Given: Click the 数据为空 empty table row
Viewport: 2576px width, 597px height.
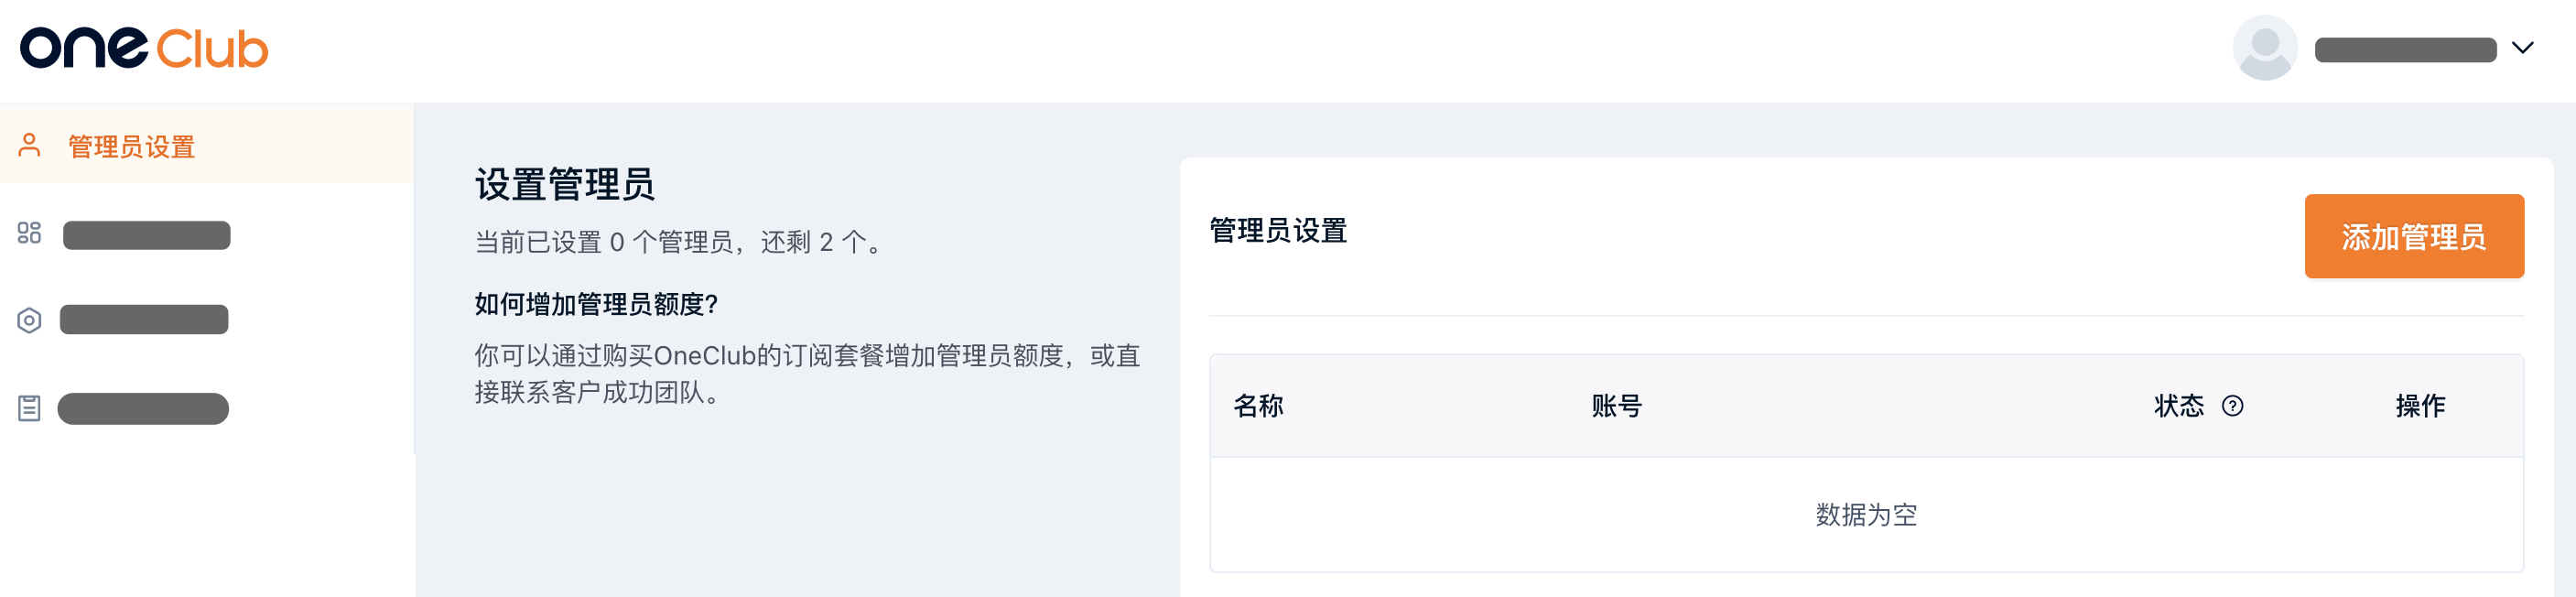Looking at the screenshot, I should [x=1866, y=515].
